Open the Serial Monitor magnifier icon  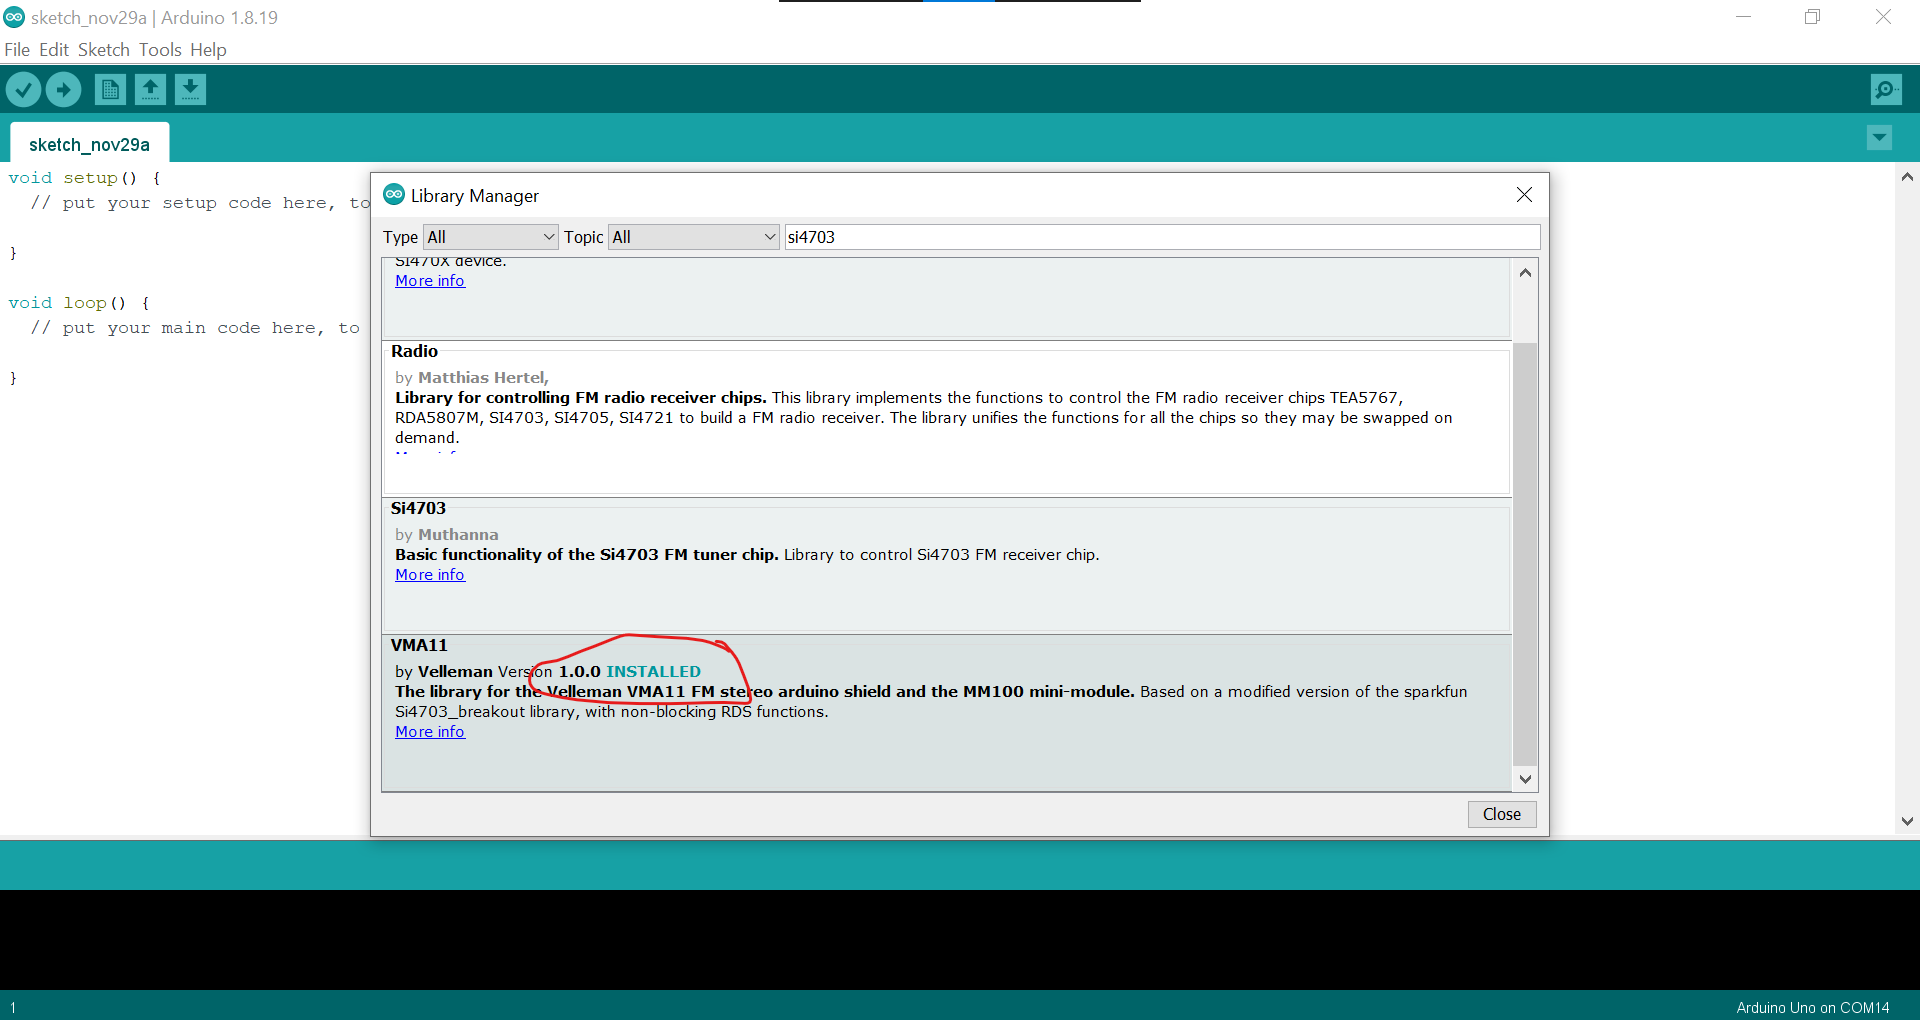click(x=1885, y=90)
